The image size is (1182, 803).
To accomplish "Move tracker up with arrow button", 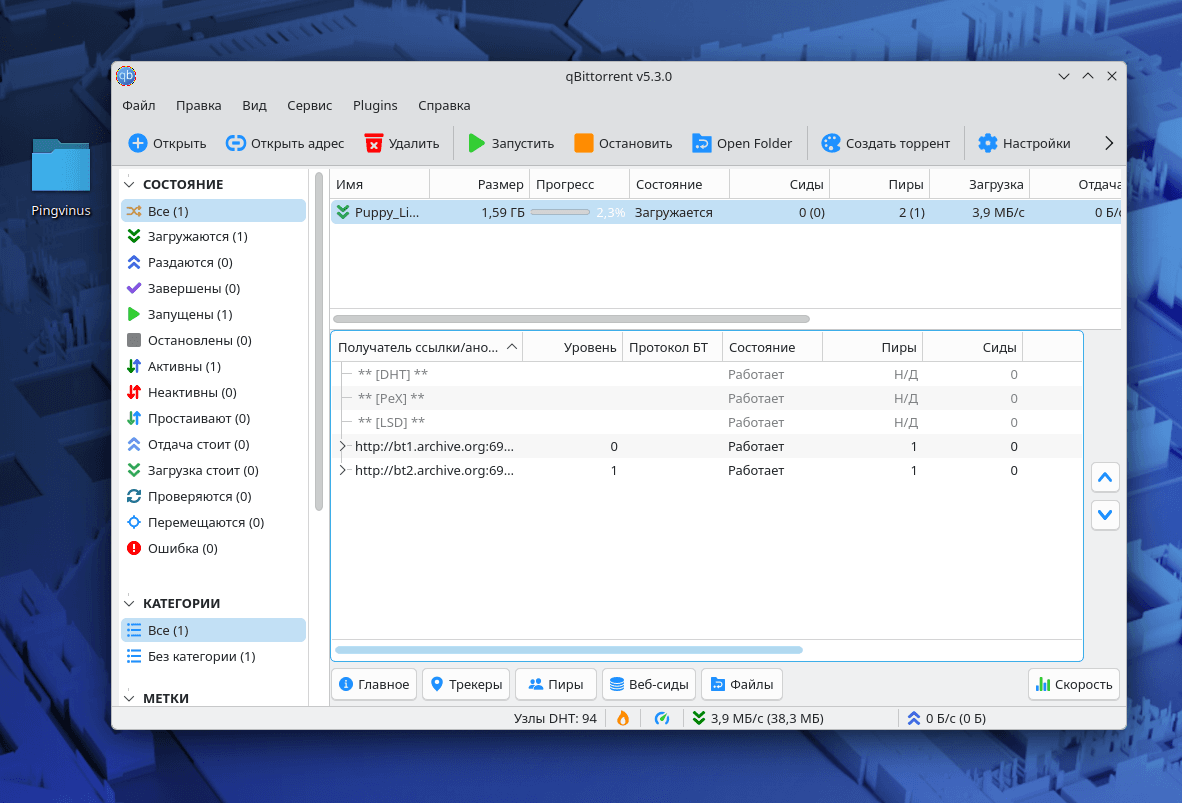I will pos(1105,477).
